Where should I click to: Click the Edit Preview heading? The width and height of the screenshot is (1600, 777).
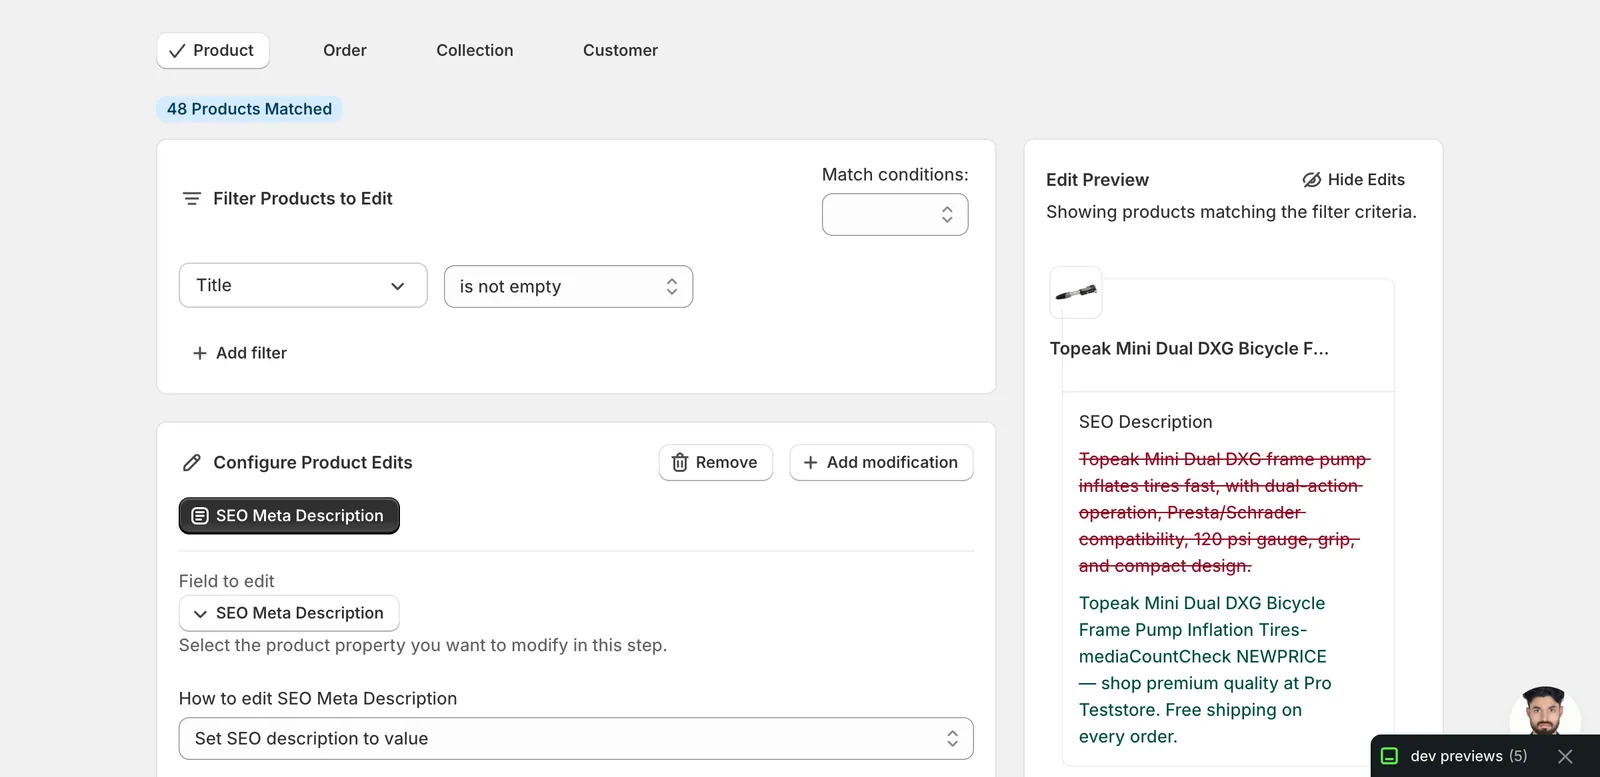pyautogui.click(x=1097, y=180)
